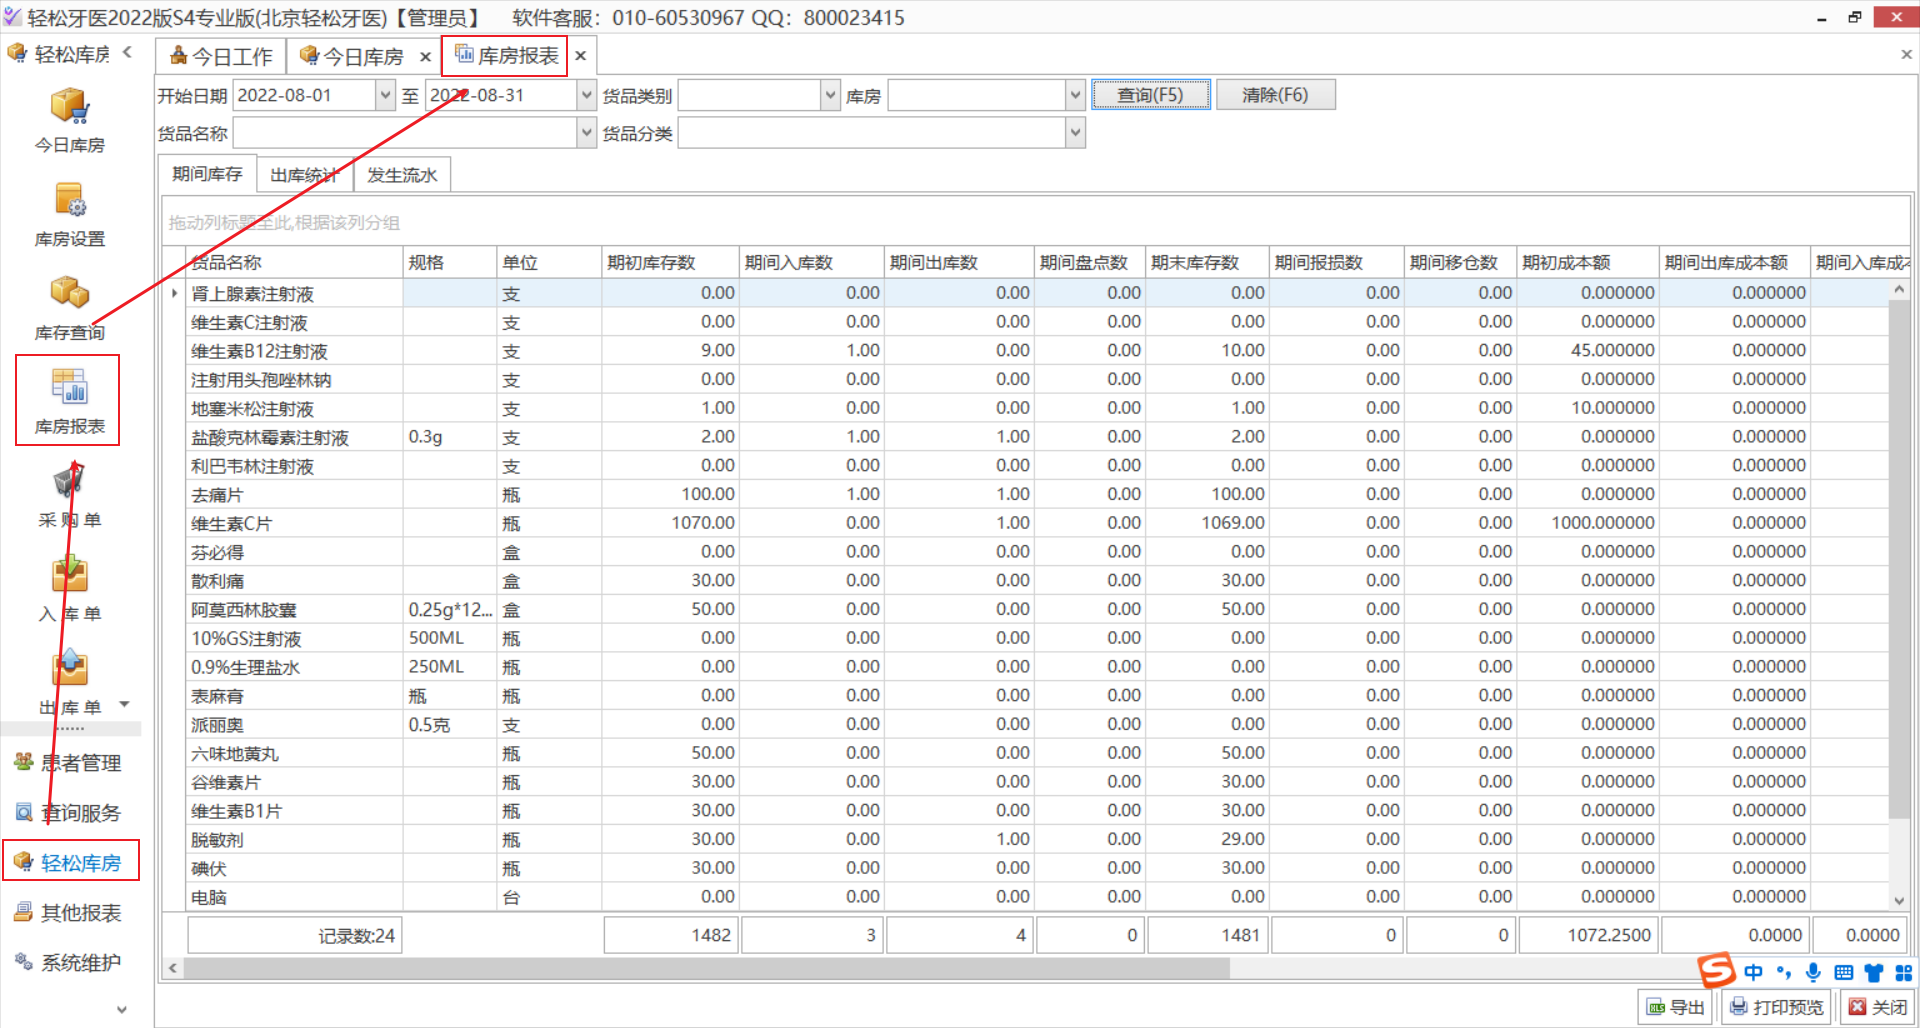
Task: Select the 出库统计 sub-tab
Action: click(304, 175)
